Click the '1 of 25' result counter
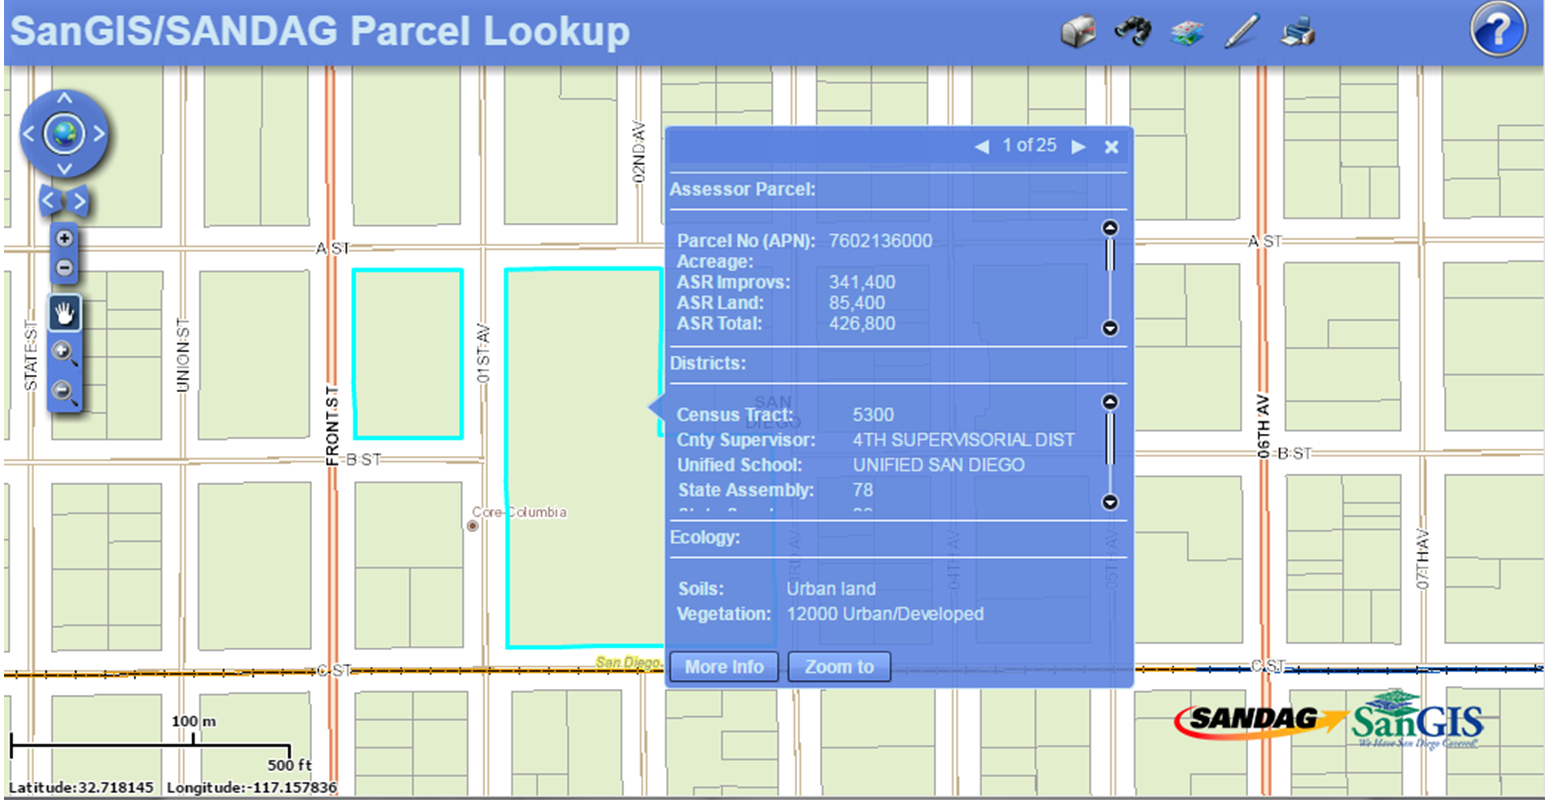 (1029, 146)
